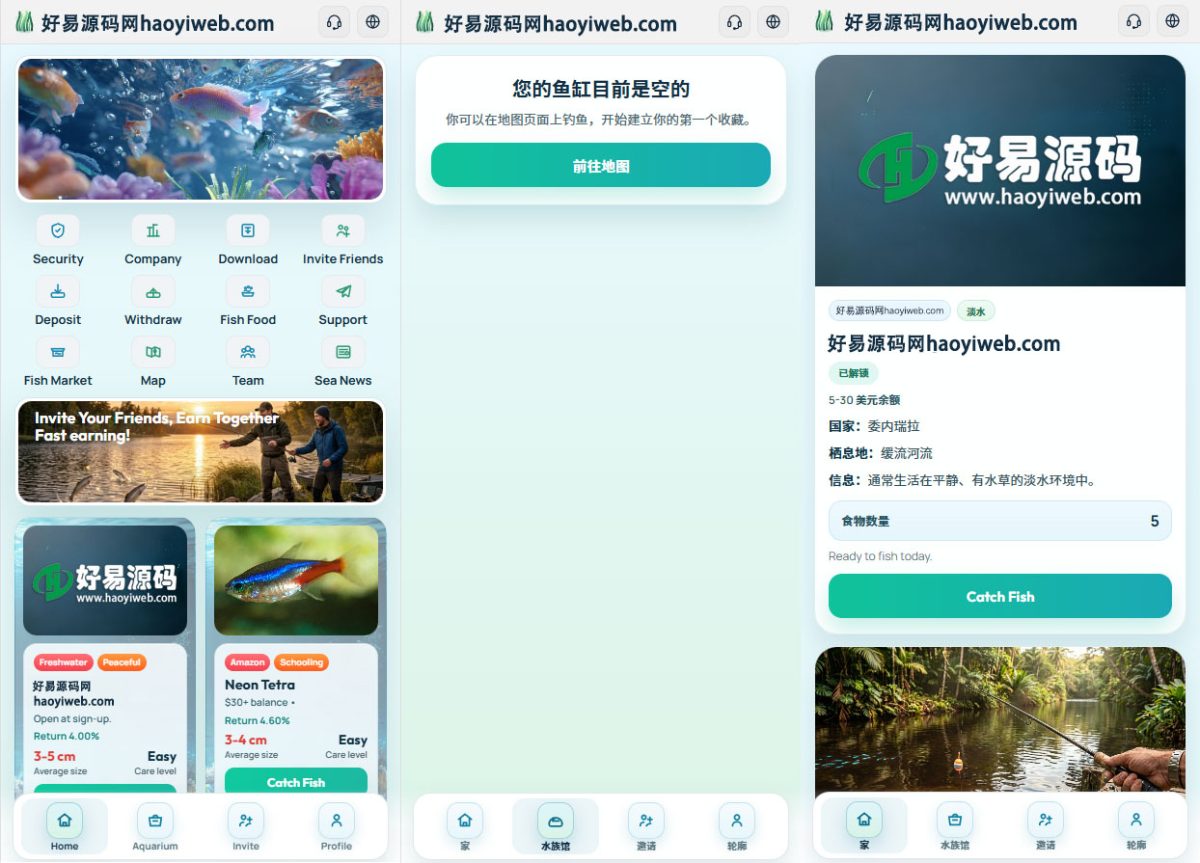Tap the Download icon
Viewport: 1200px width, 863px height.
[248, 231]
